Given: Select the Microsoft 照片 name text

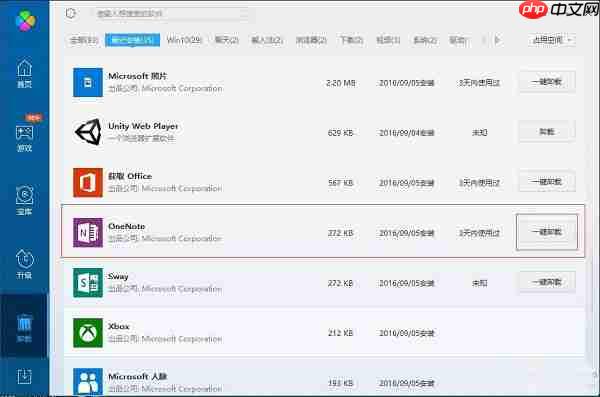Looking at the screenshot, I should tap(138, 76).
